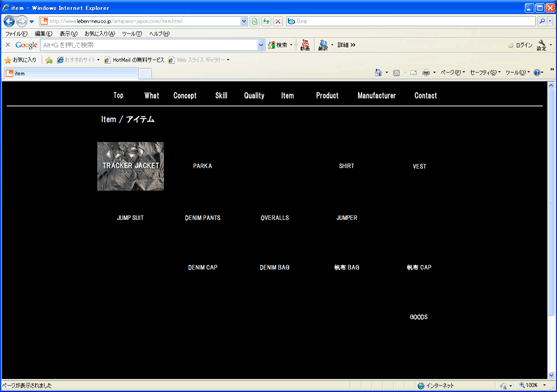Click the add to favorites bar icon

click(49, 60)
